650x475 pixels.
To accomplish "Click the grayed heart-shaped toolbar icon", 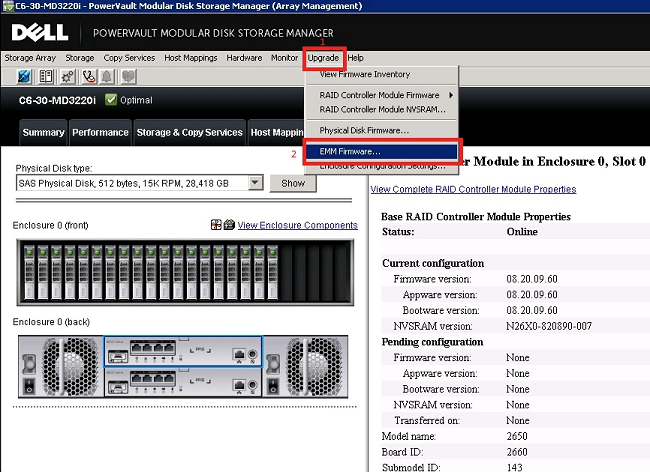I will 128,76.
